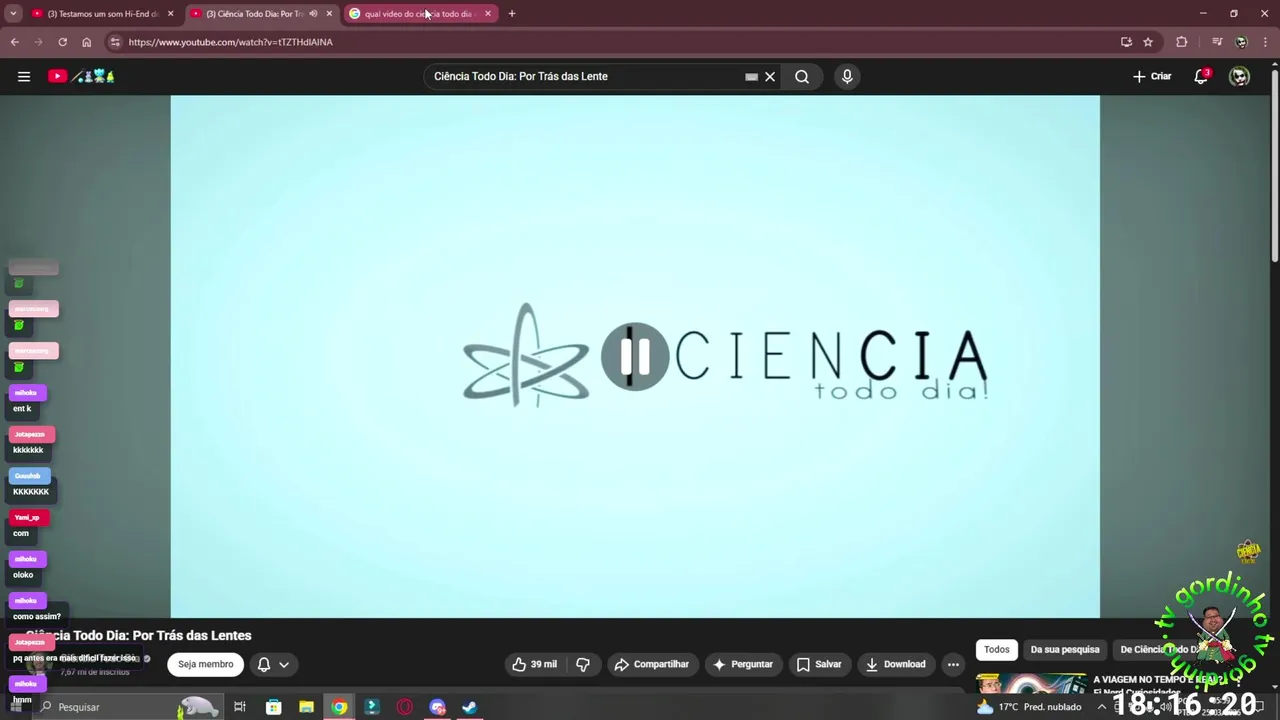Image resolution: width=1280 pixels, height=720 pixels.
Task: Open Microsoft Store from taskbar
Action: coord(273,707)
